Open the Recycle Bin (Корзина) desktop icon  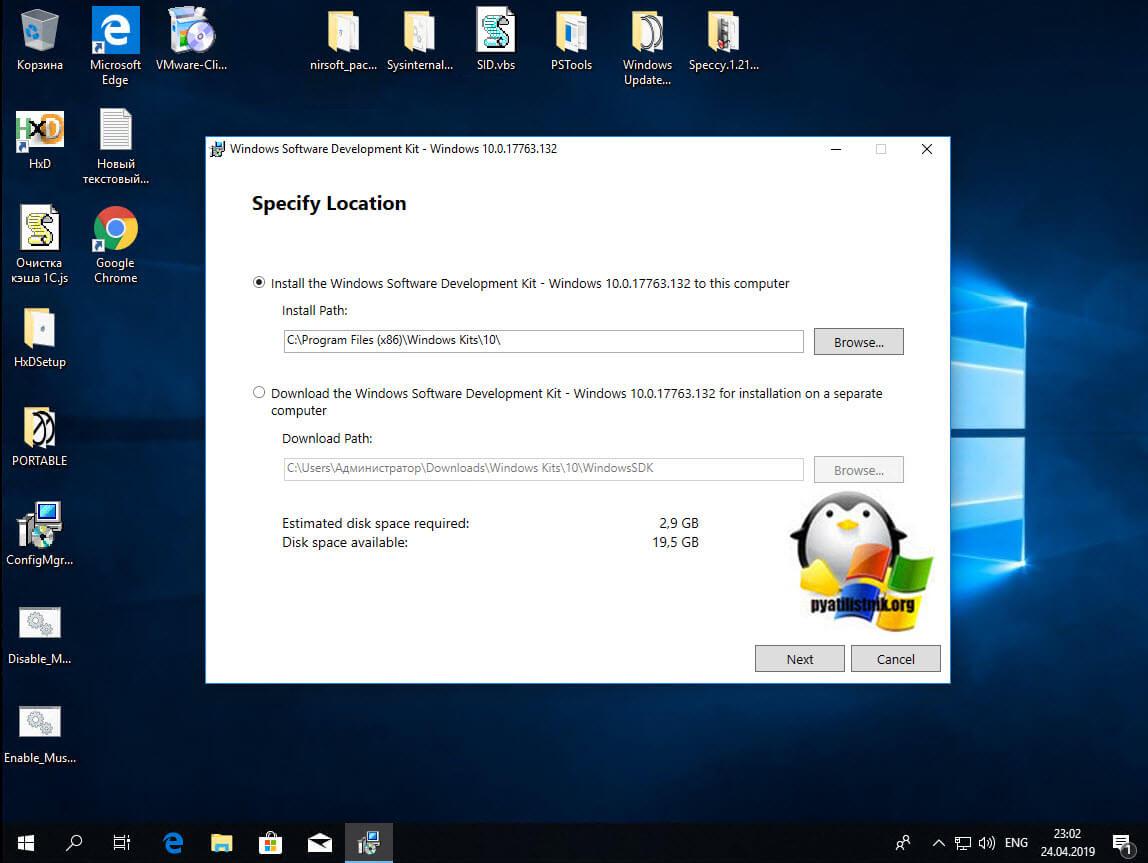click(x=40, y=40)
